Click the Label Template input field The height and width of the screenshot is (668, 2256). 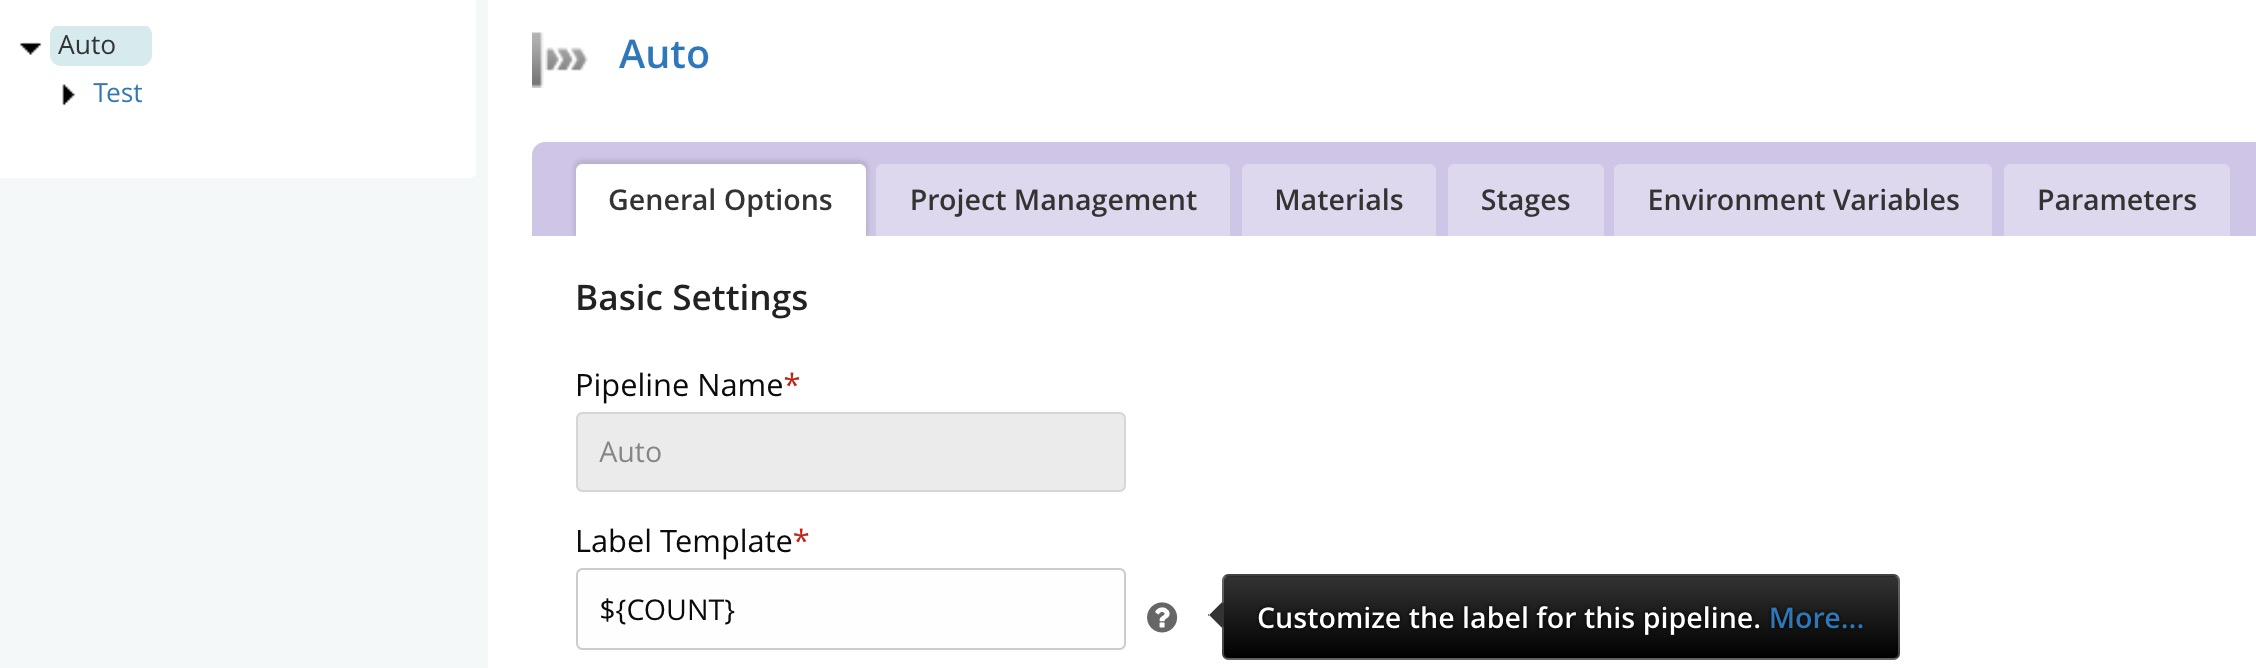tap(850, 609)
